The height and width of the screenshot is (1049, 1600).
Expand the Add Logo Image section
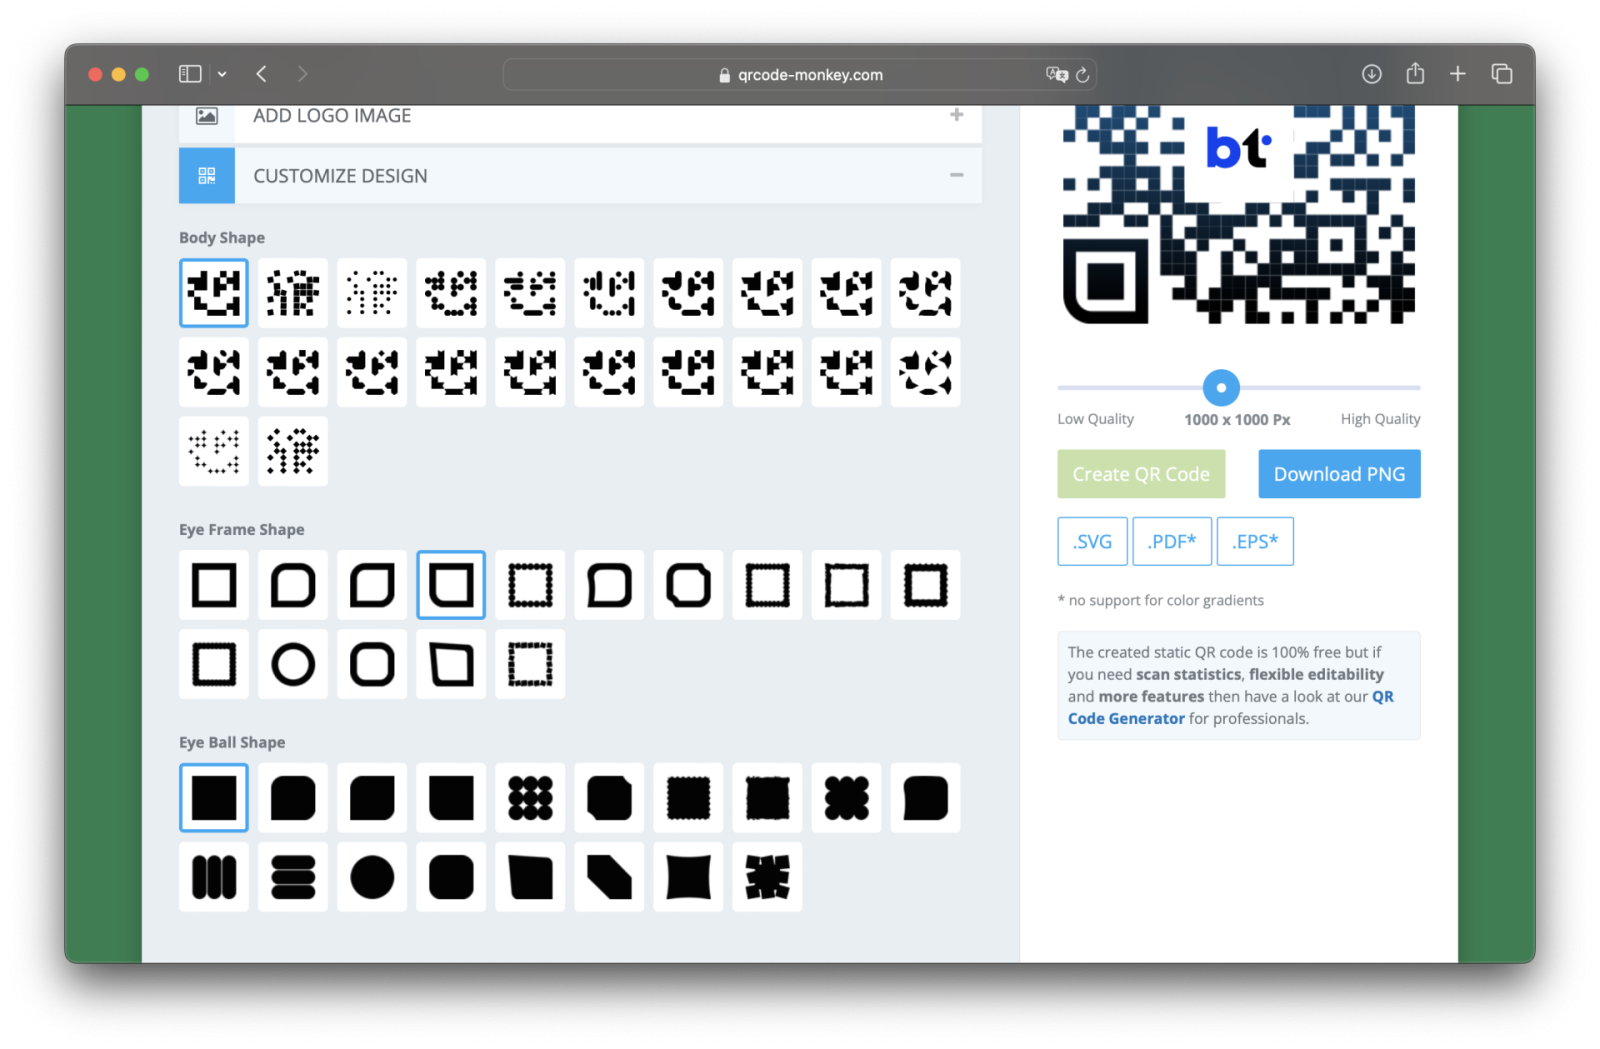(x=956, y=115)
